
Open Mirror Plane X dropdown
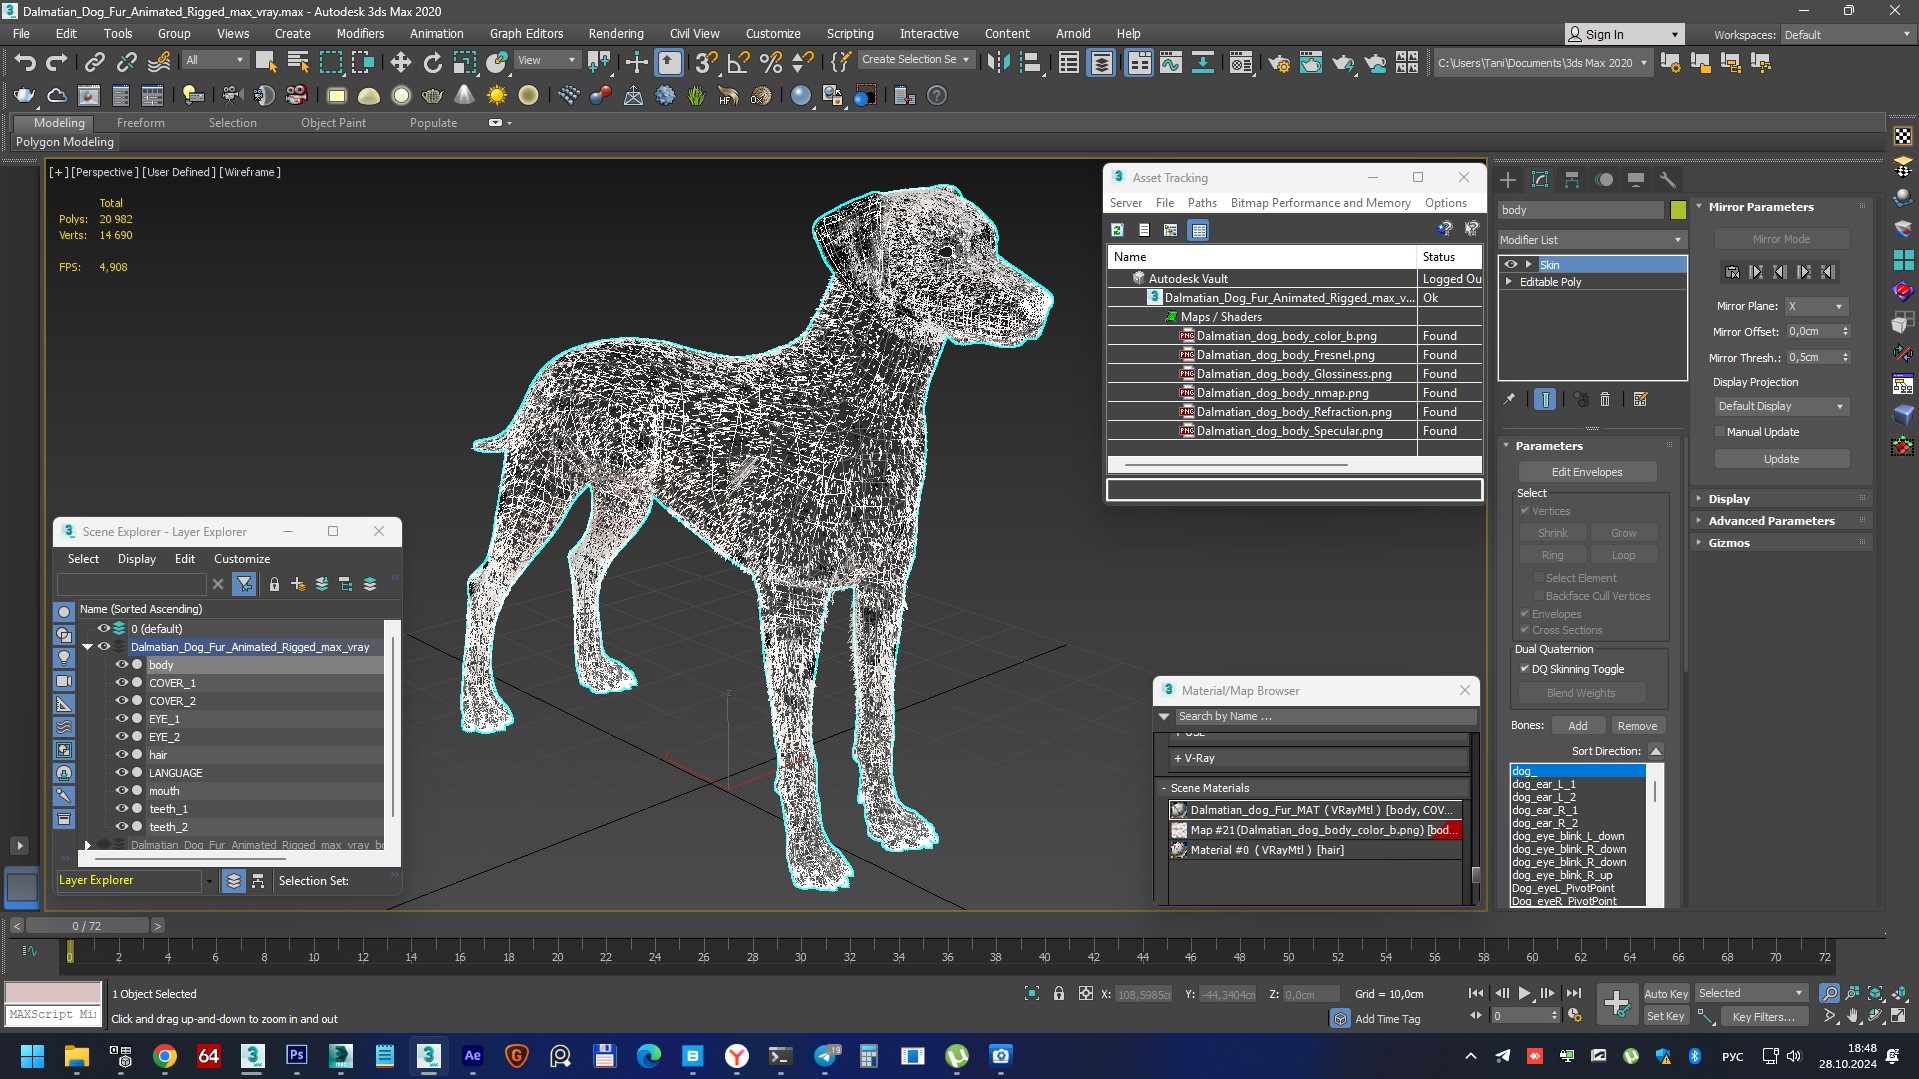tap(1815, 306)
